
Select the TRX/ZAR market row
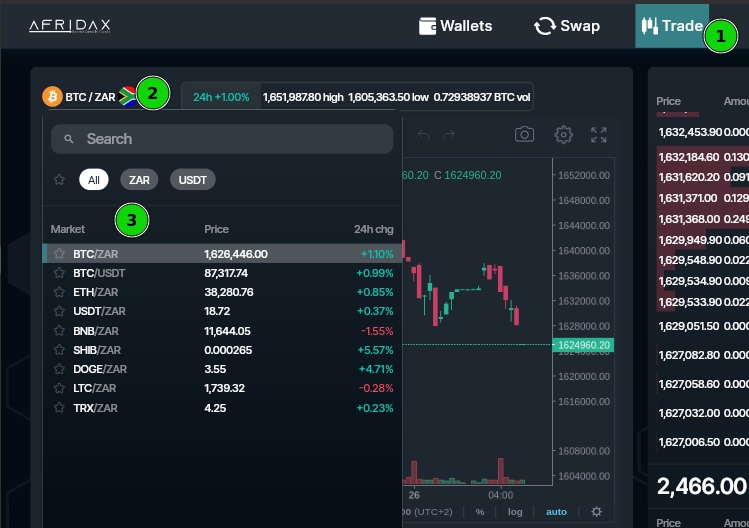click(x=222, y=408)
